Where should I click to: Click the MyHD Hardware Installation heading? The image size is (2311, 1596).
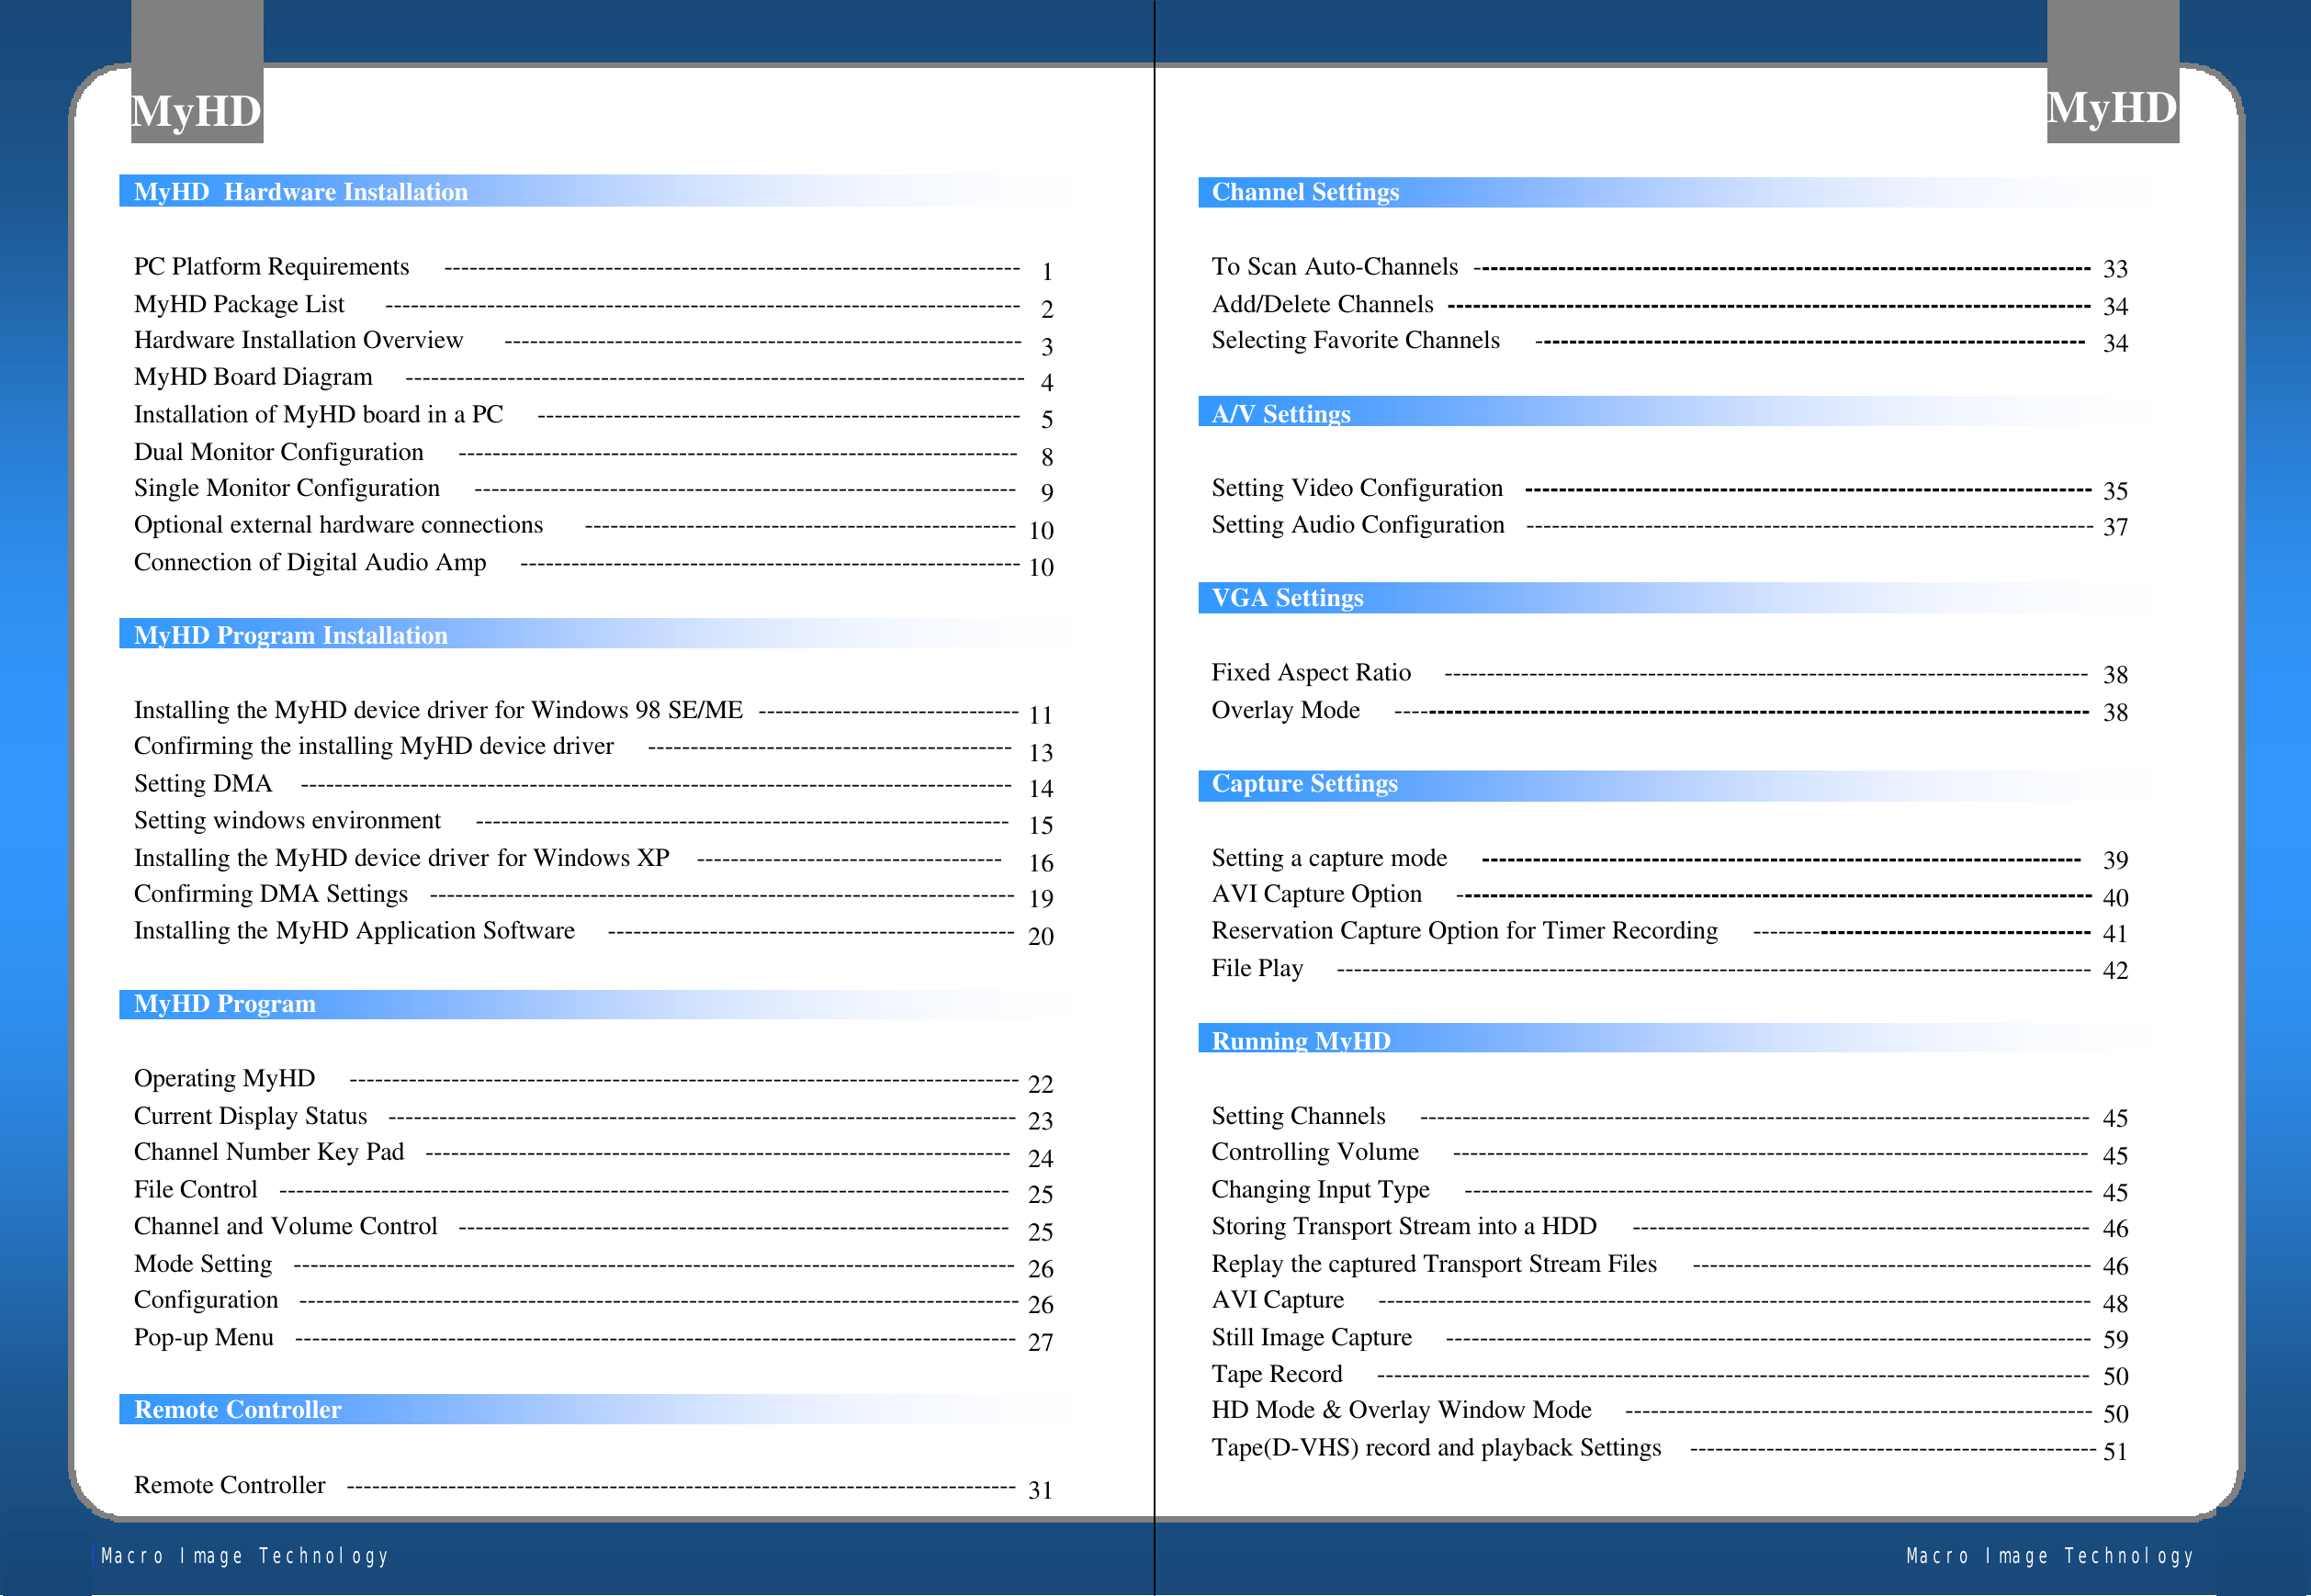[301, 192]
